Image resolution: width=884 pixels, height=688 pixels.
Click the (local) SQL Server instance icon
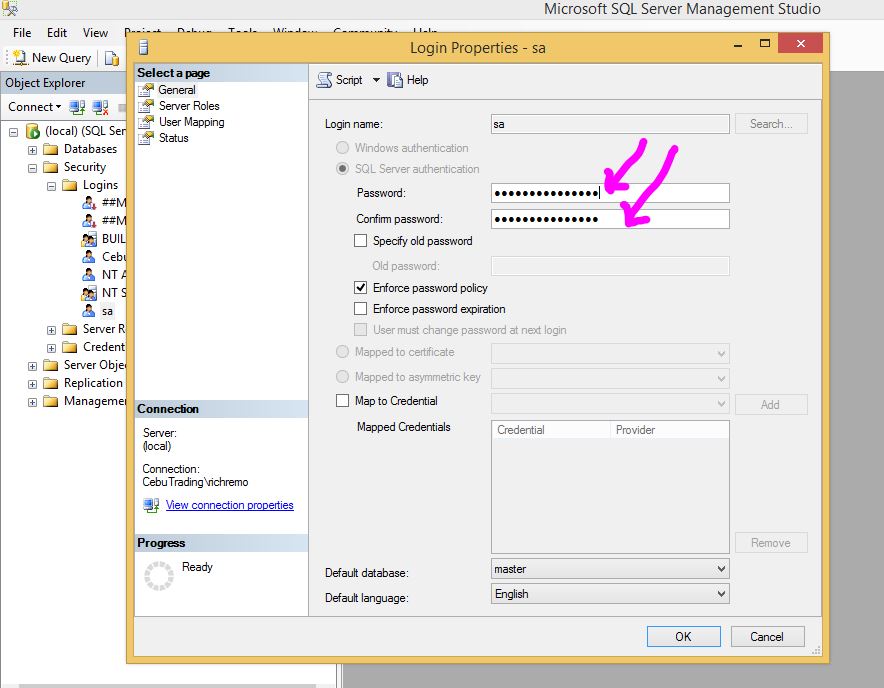point(32,131)
